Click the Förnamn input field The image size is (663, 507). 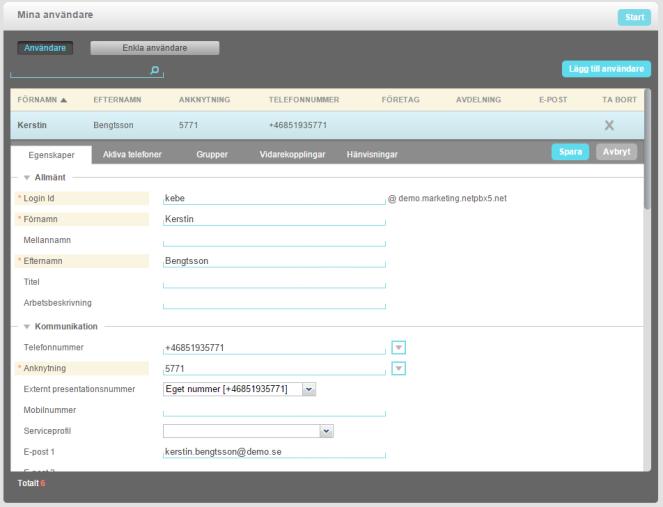coord(274,219)
